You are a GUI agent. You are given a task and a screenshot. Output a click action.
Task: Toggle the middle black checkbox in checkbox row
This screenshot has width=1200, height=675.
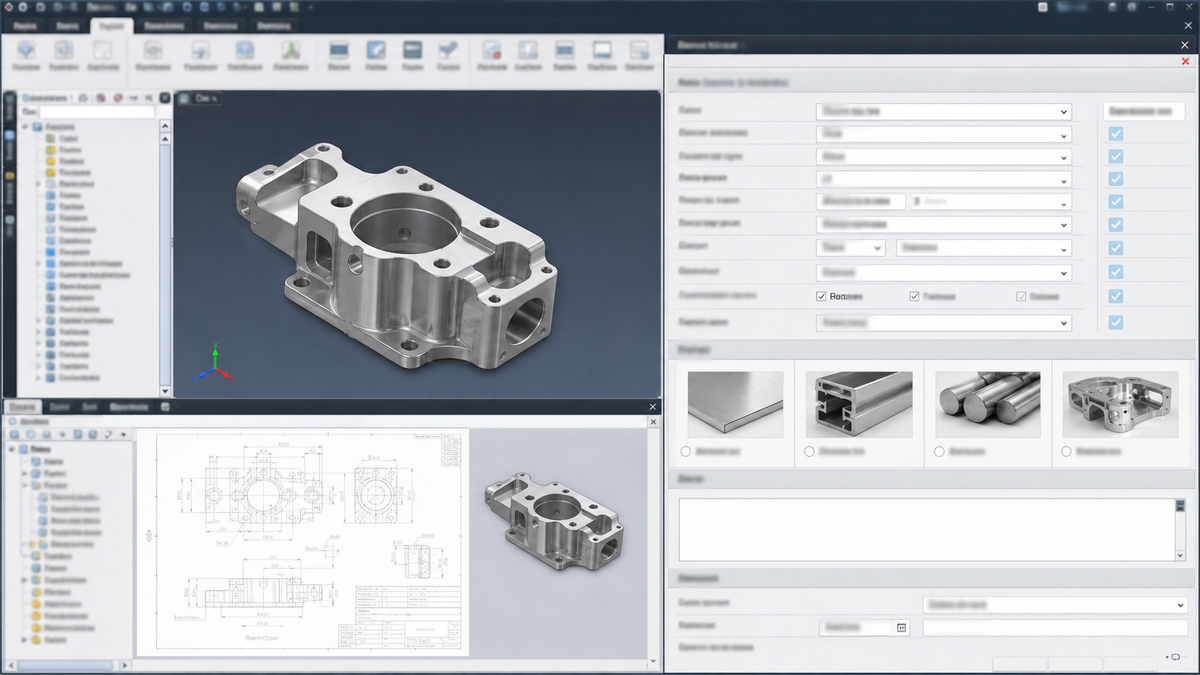[x=914, y=296]
